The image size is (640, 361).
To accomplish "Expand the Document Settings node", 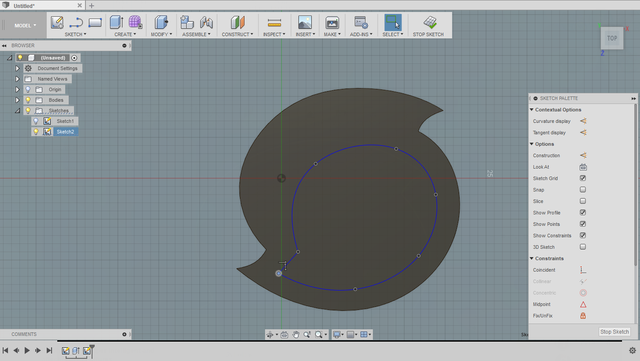I will 17,68.
